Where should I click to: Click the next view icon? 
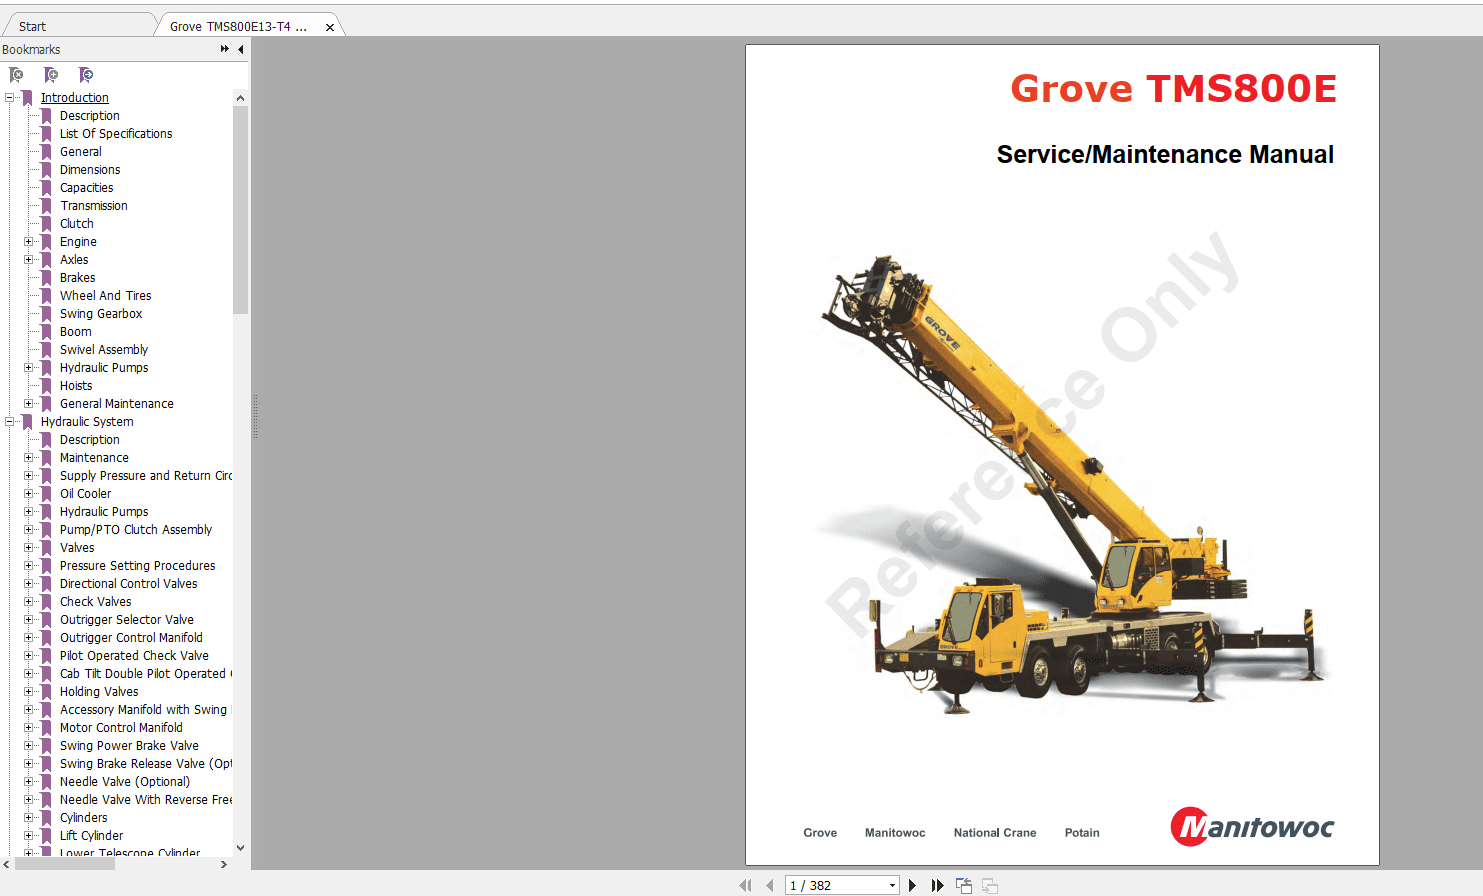988,885
